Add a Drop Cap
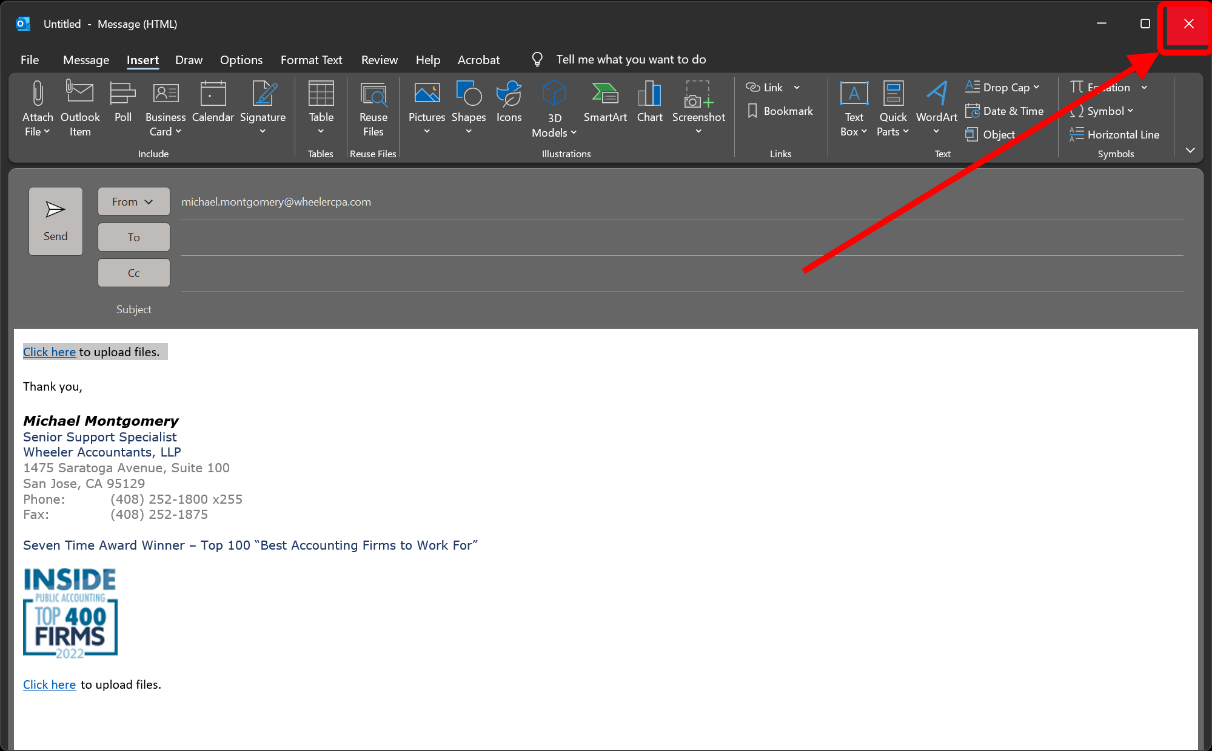The width and height of the screenshot is (1212, 751). [x=1002, y=87]
